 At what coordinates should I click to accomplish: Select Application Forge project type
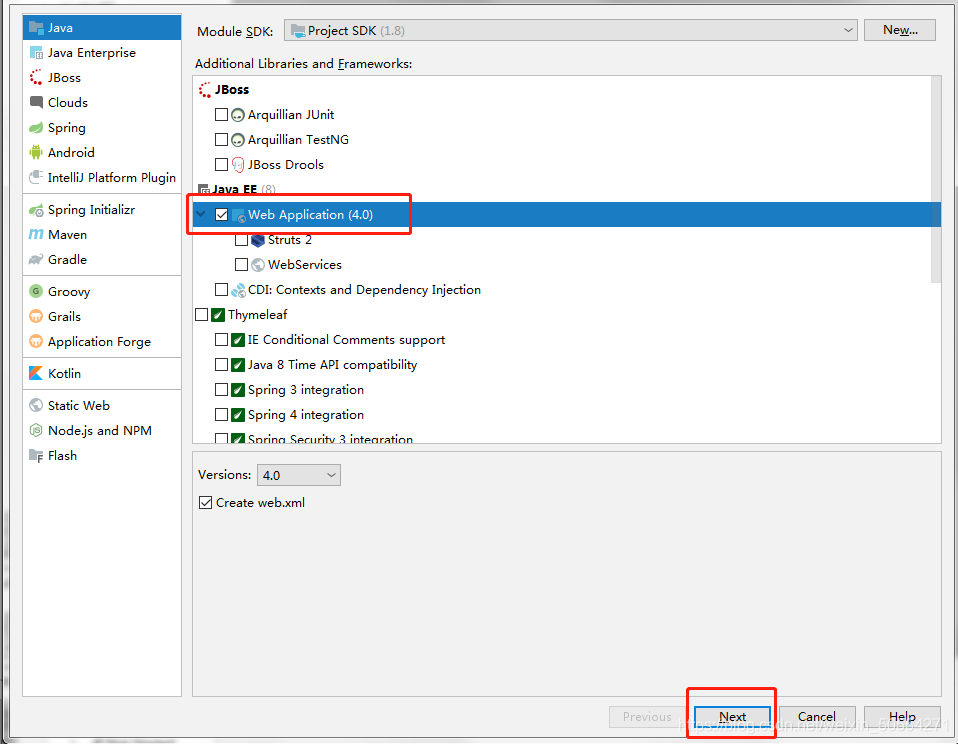click(x=101, y=341)
